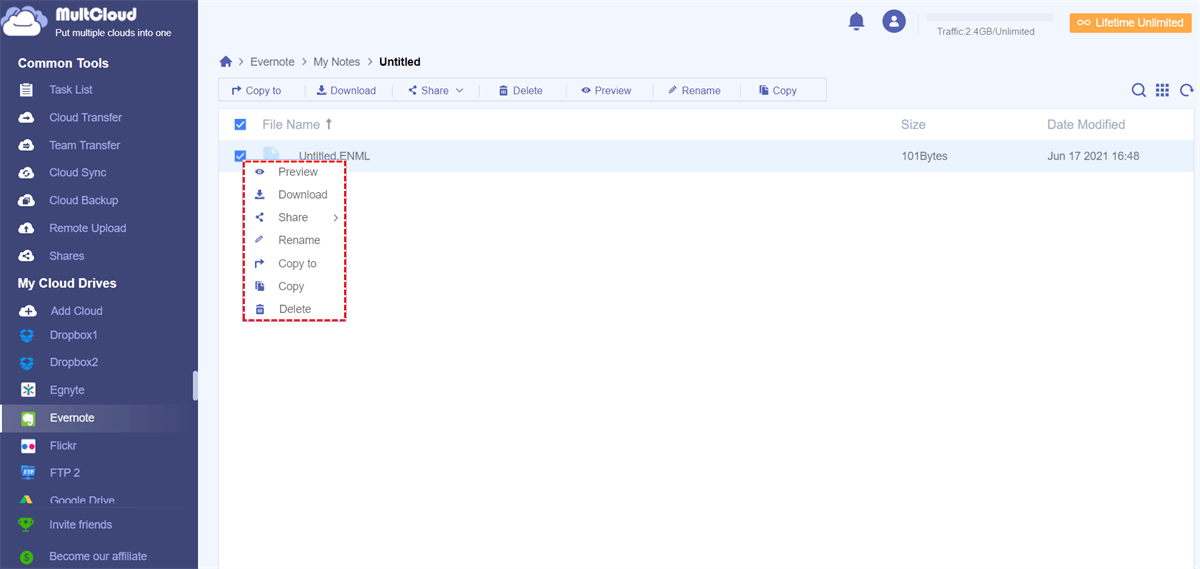
Task: Click Download toolbar button
Action: 346,90
